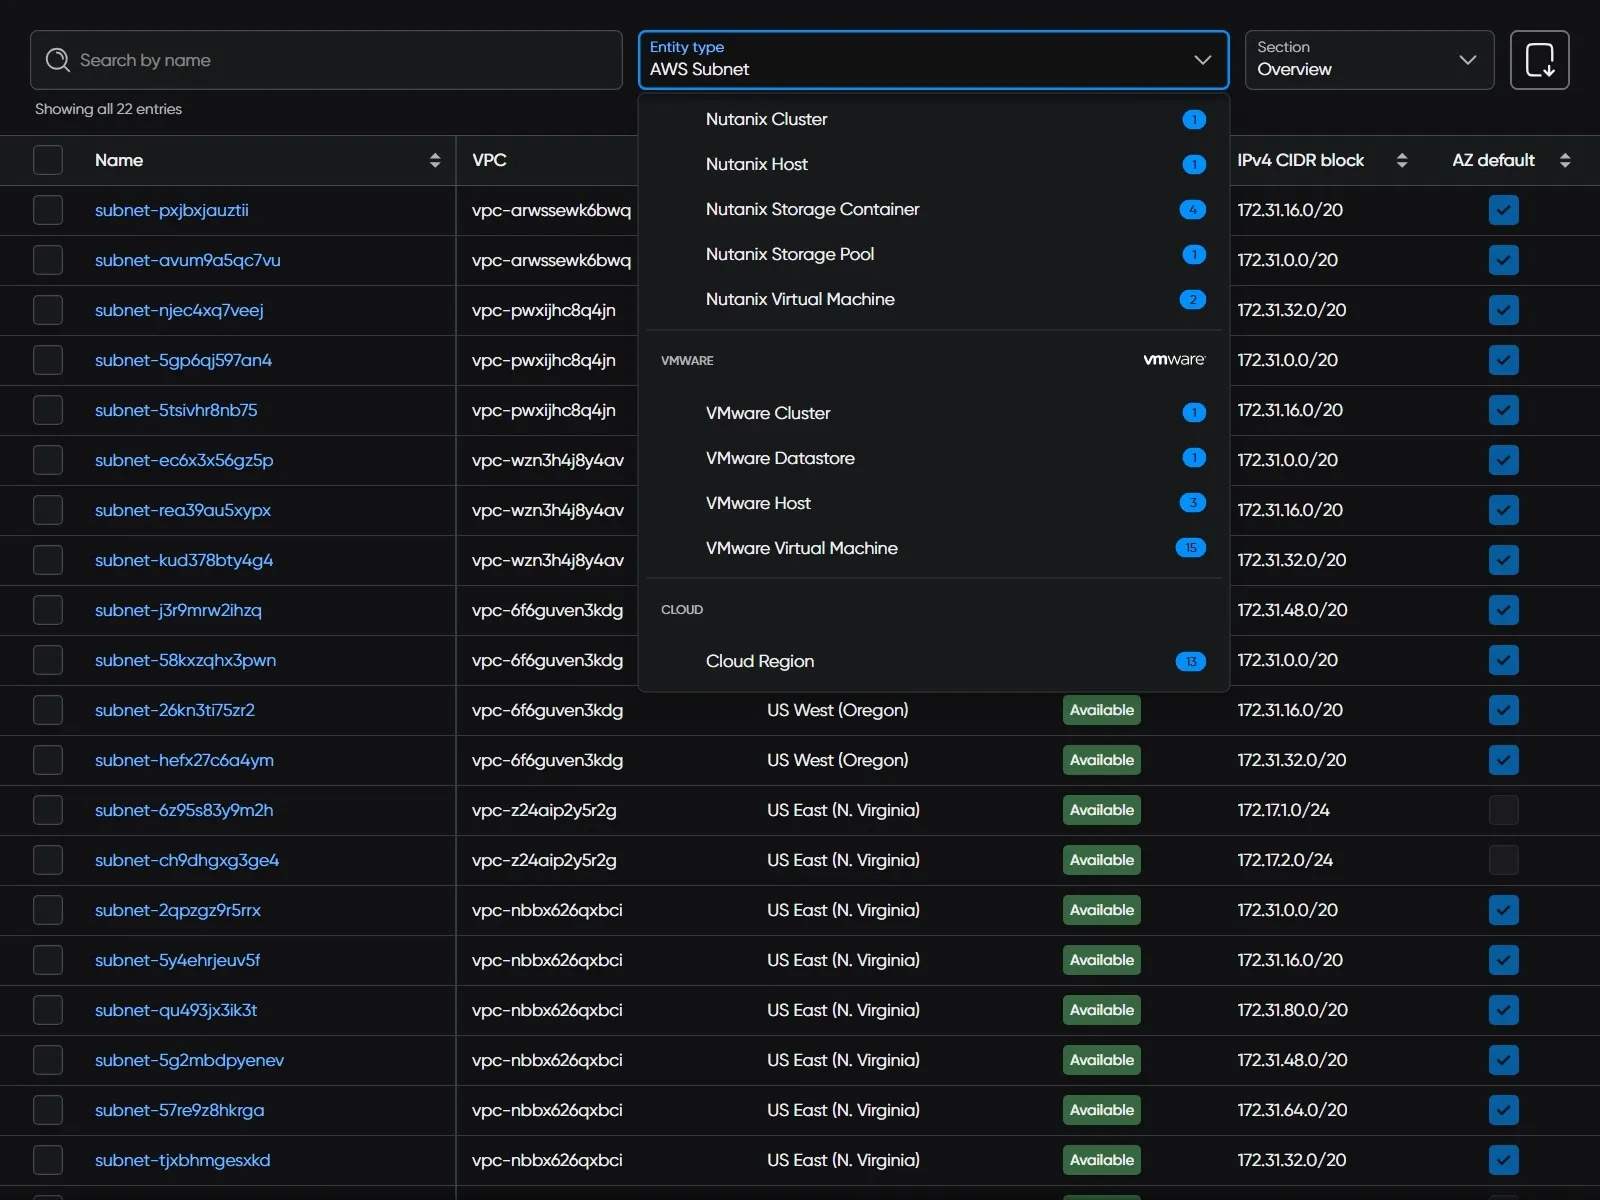Click count badge next to Cloud Region
This screenshot has height=1200, width=1600.
click(x=1191, y=661)
